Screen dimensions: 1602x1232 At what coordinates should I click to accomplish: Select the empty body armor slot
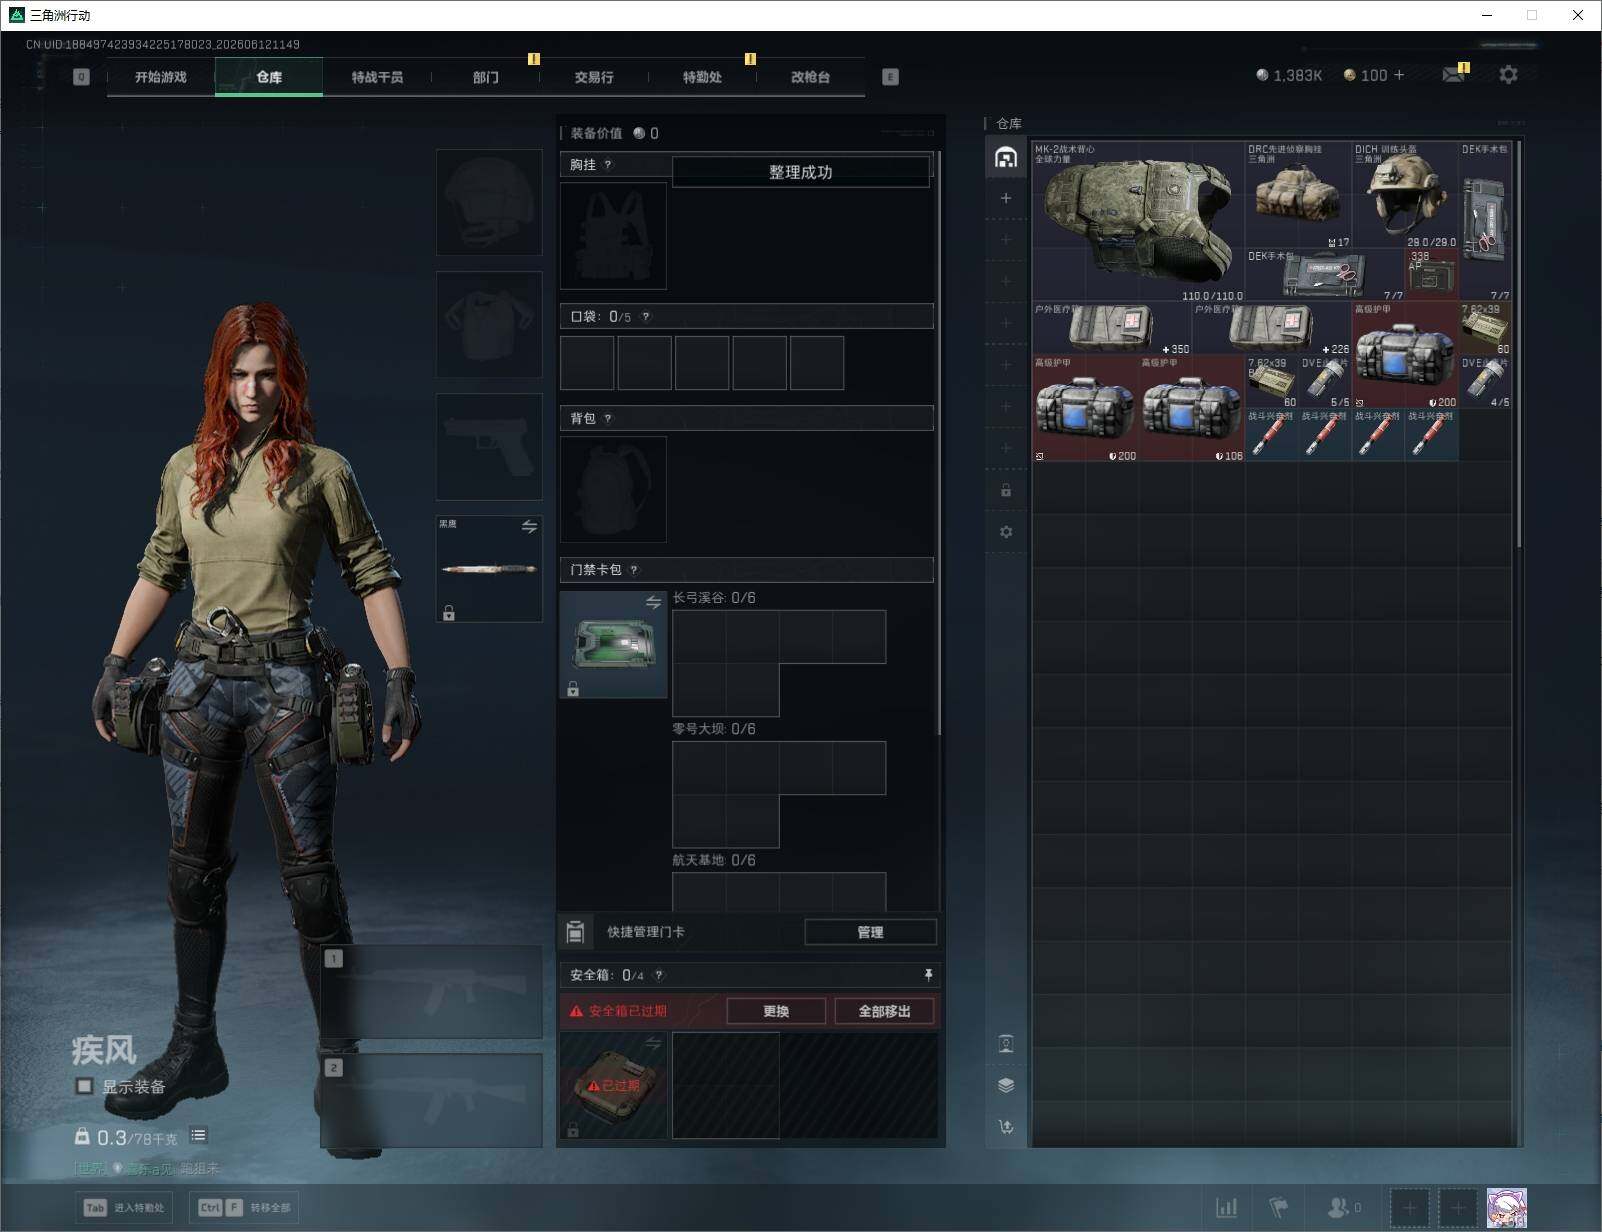pyautogui.click(x=489, y=324)
